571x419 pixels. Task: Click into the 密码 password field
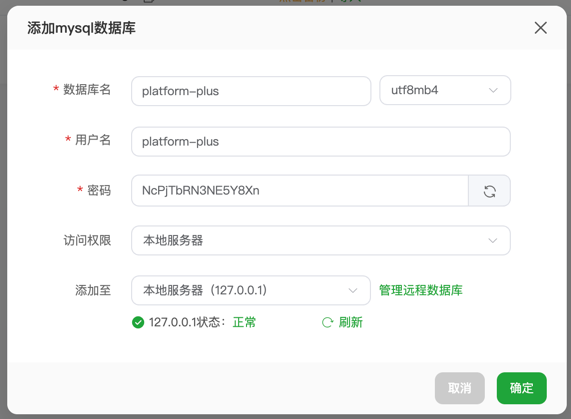(x=300, y=190)
